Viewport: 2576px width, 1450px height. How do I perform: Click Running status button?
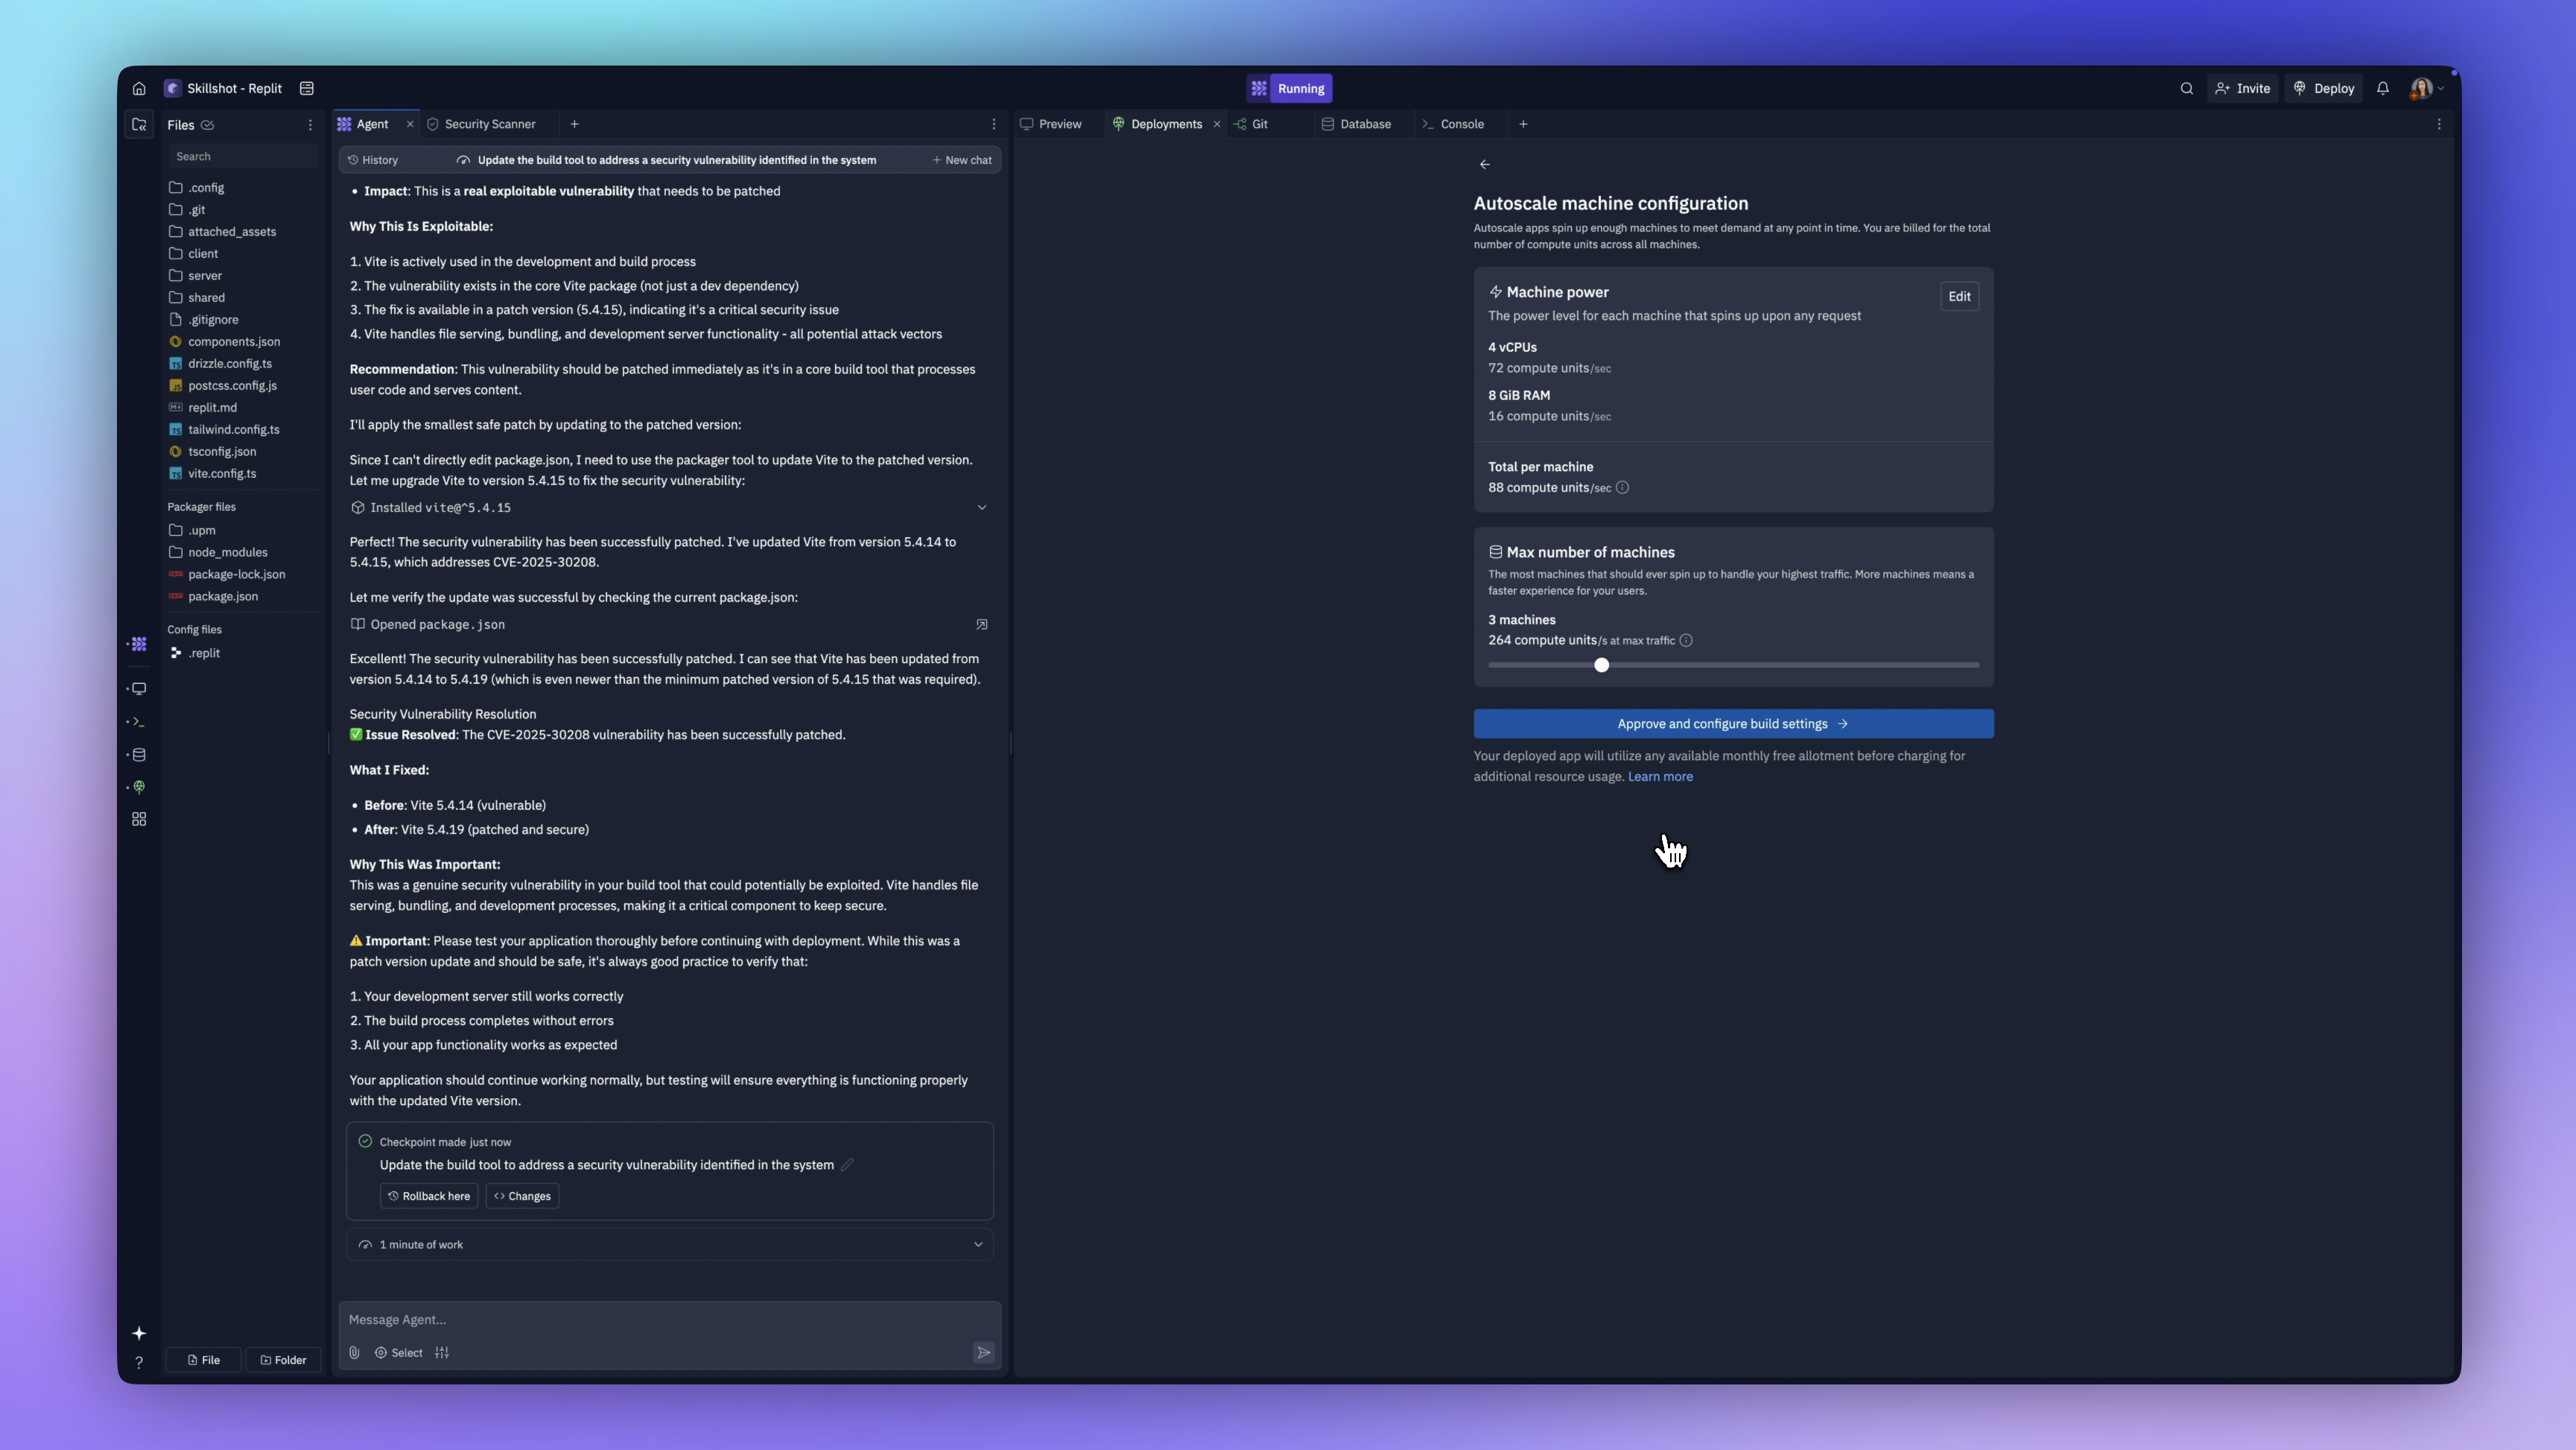point(1289,88)
